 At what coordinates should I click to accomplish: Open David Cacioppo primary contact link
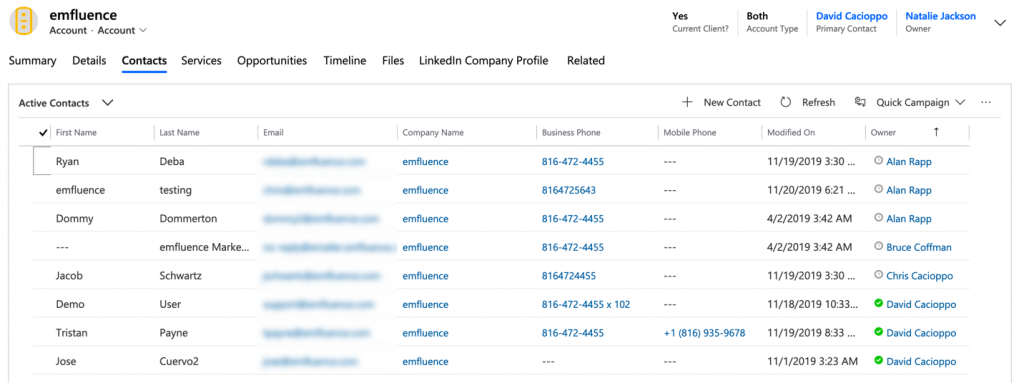coord(852,16)
